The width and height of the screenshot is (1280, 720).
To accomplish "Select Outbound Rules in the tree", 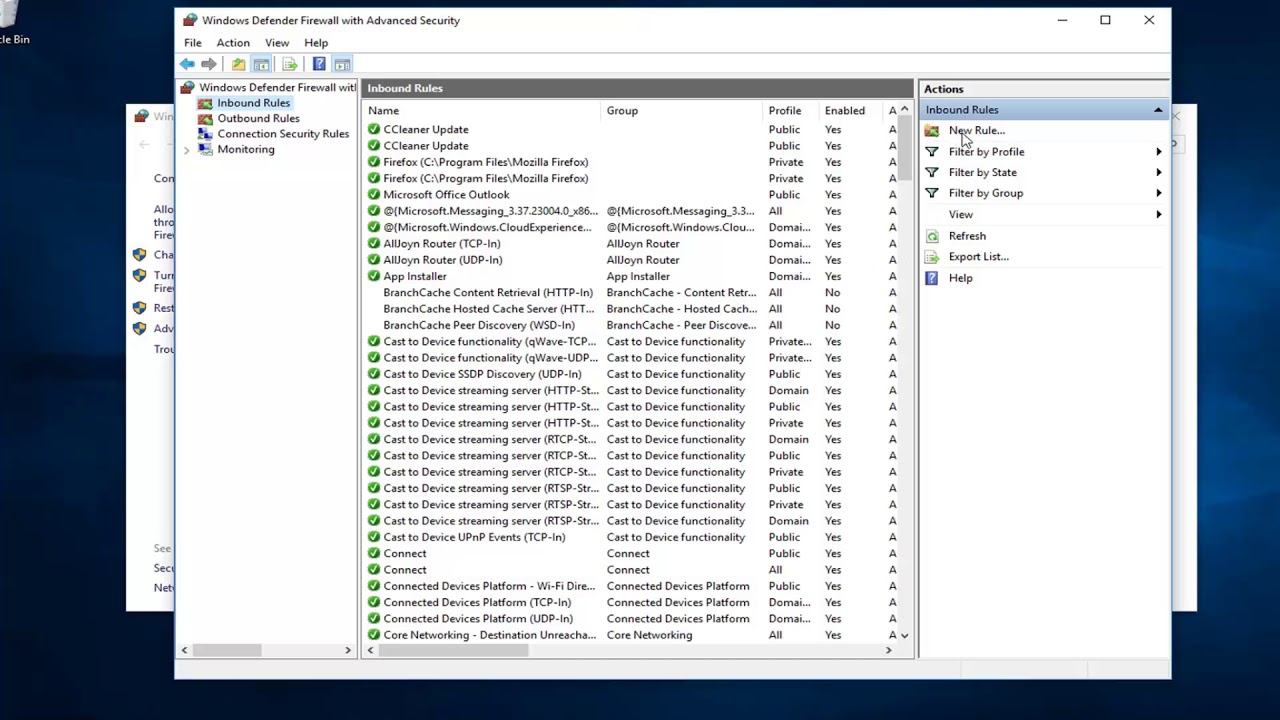I will (x=259, y=118).
